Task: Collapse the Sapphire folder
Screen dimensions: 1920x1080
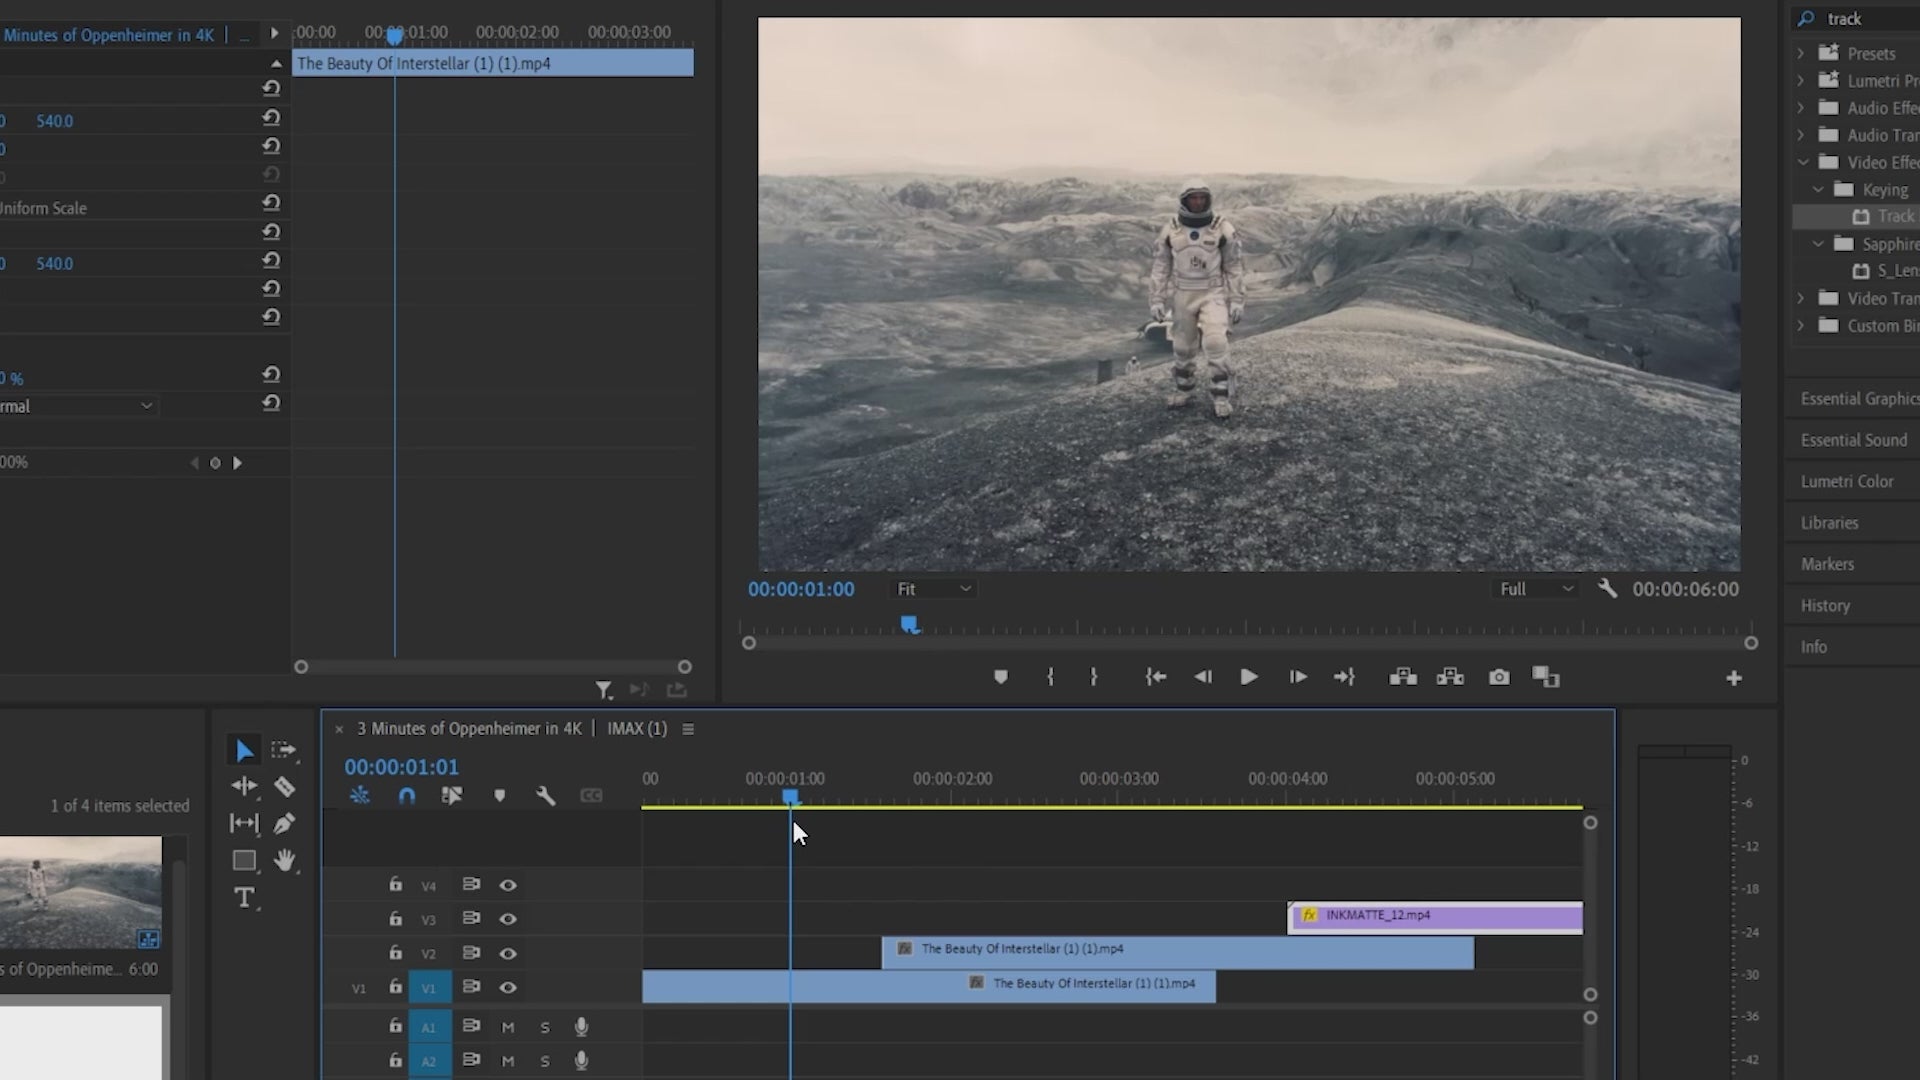Action: (x=1818, y=243)
